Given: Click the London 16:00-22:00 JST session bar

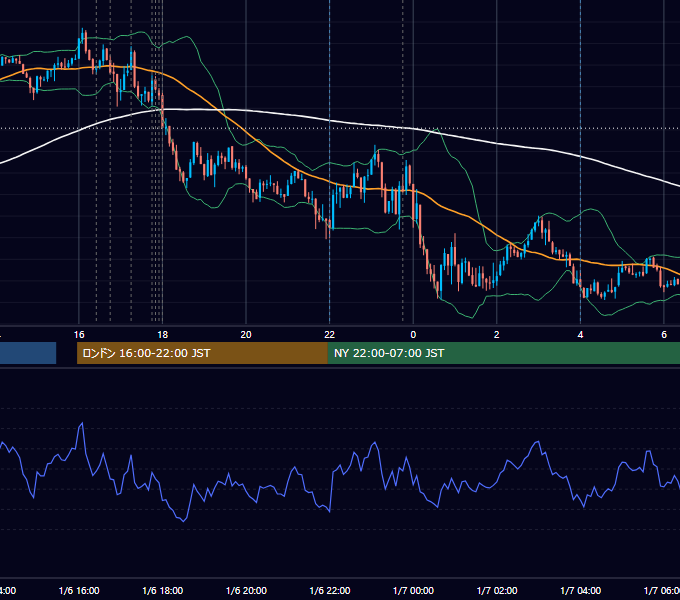Looking at the screenshot, I should 202,353.
